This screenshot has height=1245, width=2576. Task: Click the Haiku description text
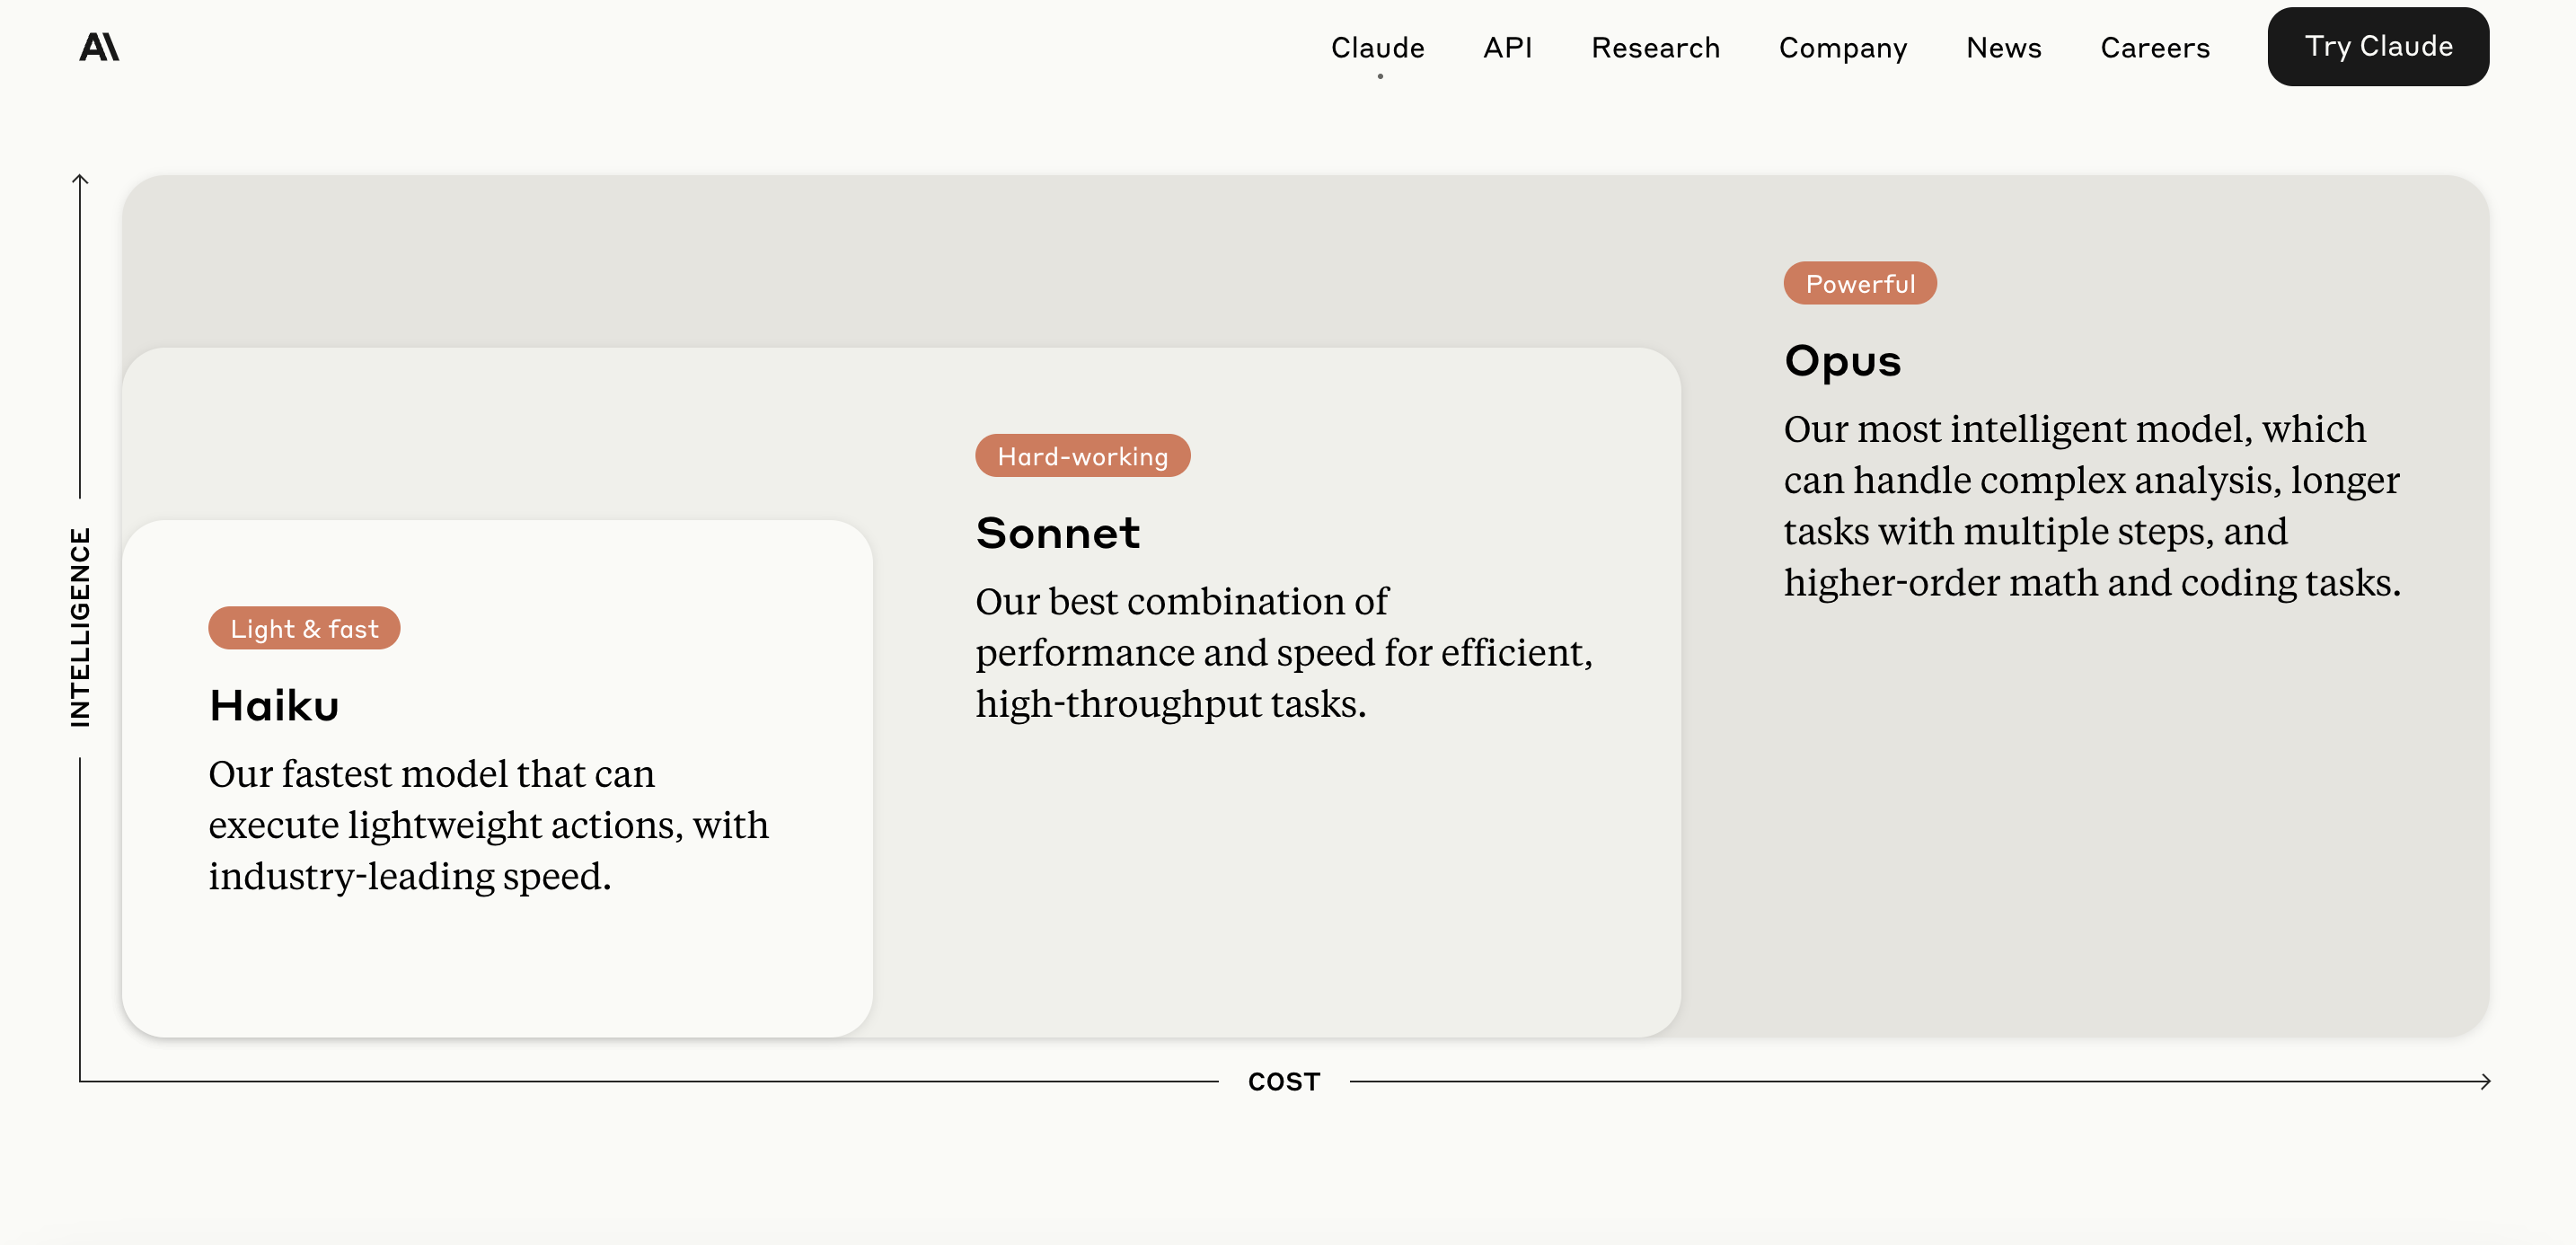click(488, 825)
